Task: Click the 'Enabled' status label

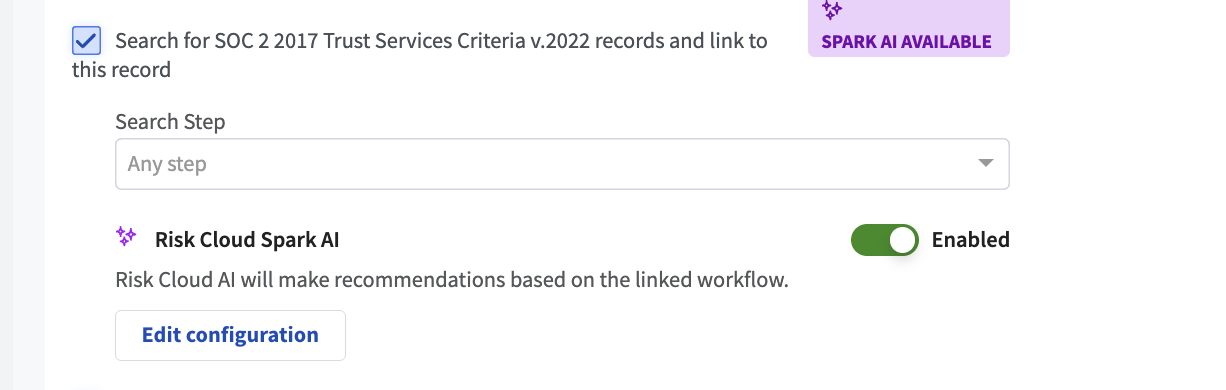Action: coord(970,240)
